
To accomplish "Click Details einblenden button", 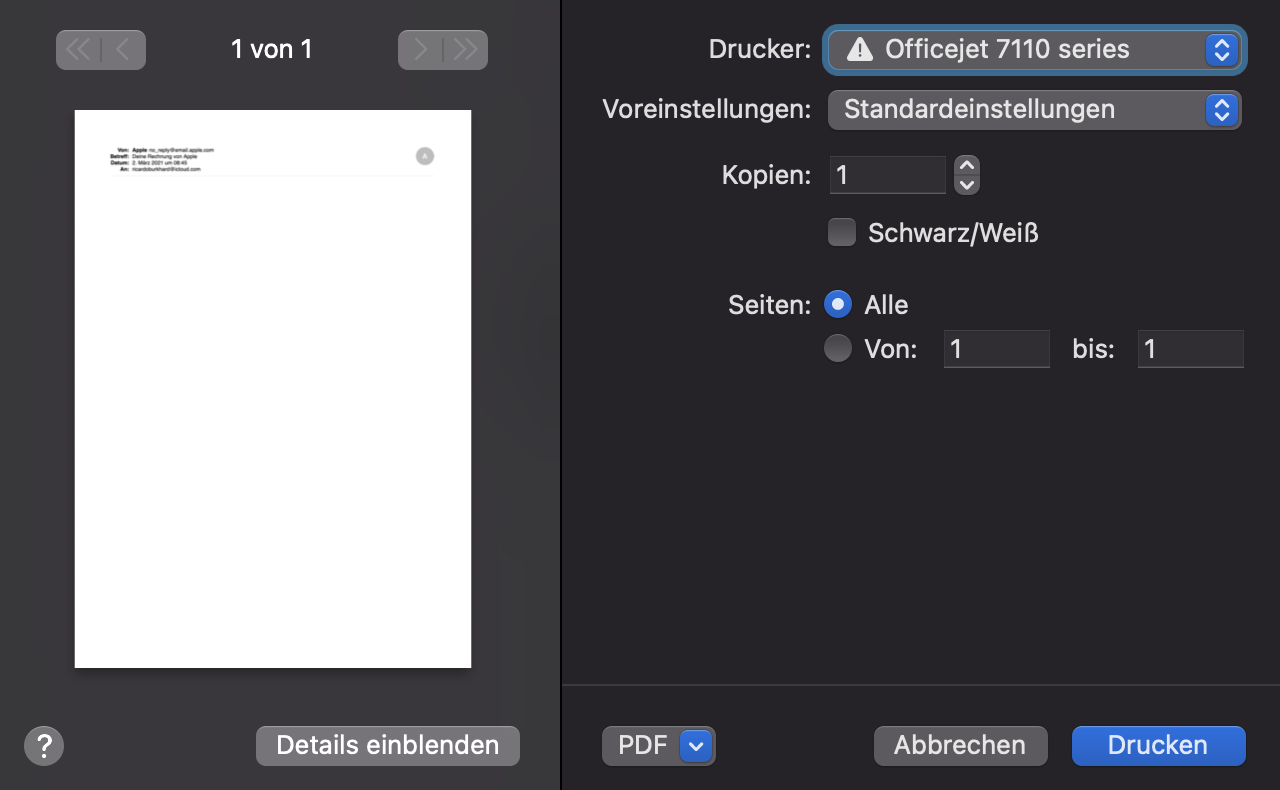I will (x=387, y=745).
